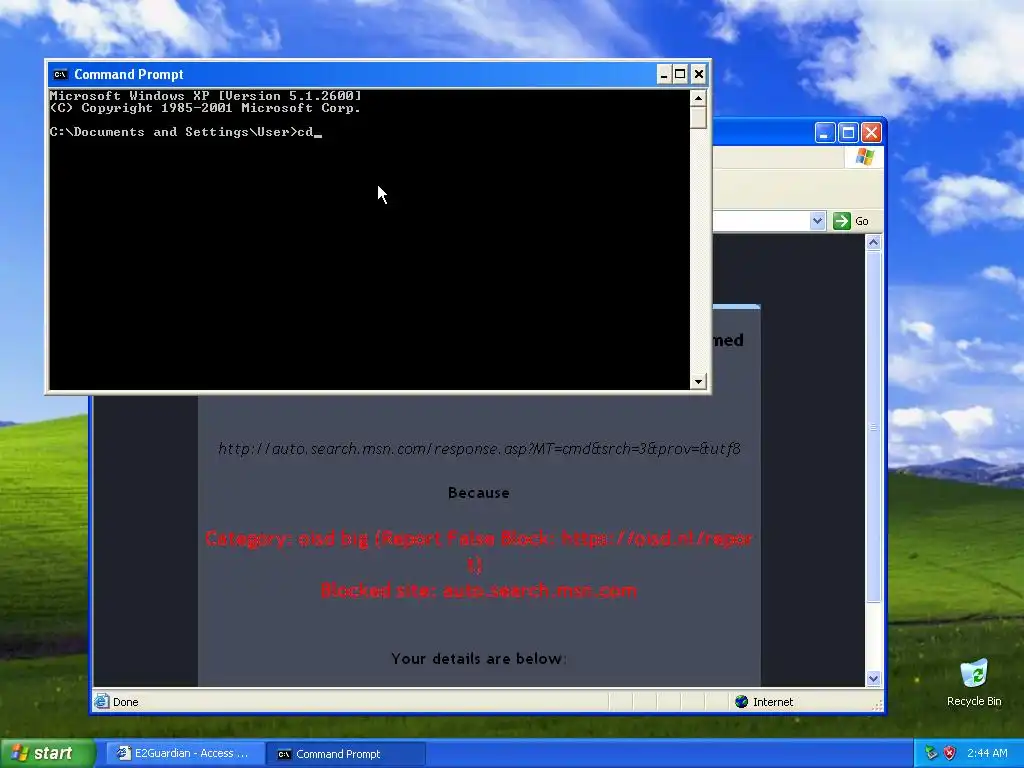Click the blocked URL text auto.search.msn.com/response.asp

click(479, 449)
